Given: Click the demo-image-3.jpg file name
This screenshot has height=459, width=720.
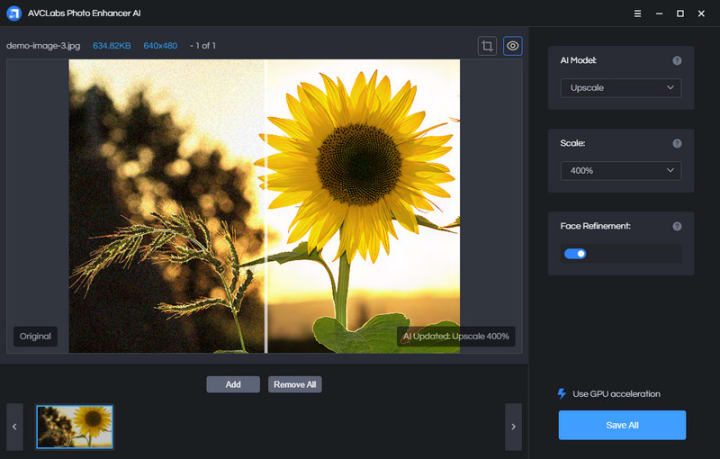Looking at the screenshot, I should tap(43, 46).
